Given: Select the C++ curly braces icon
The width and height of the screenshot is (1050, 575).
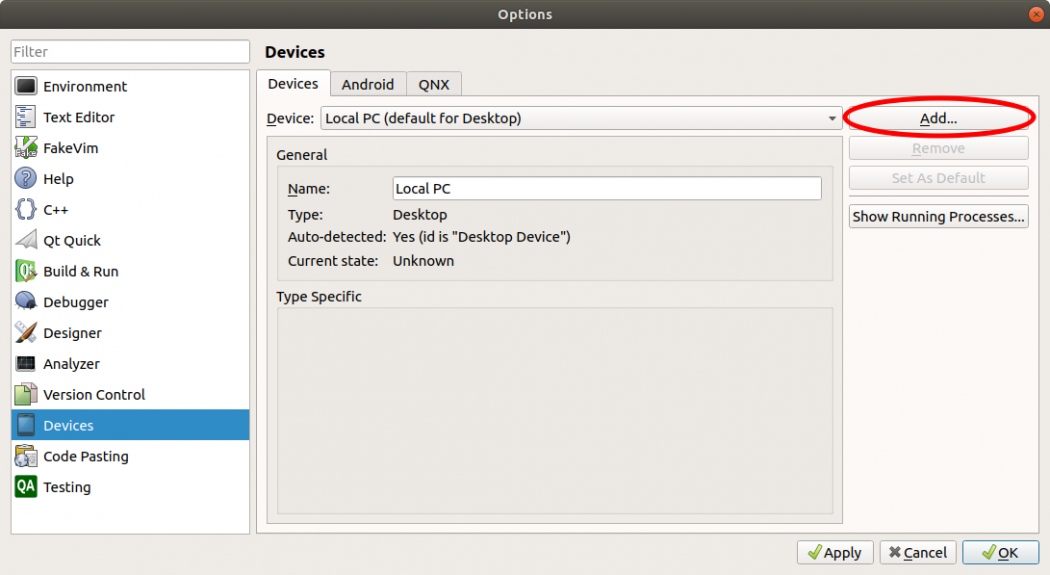Looking at the screenshot, I should point(26,210).
